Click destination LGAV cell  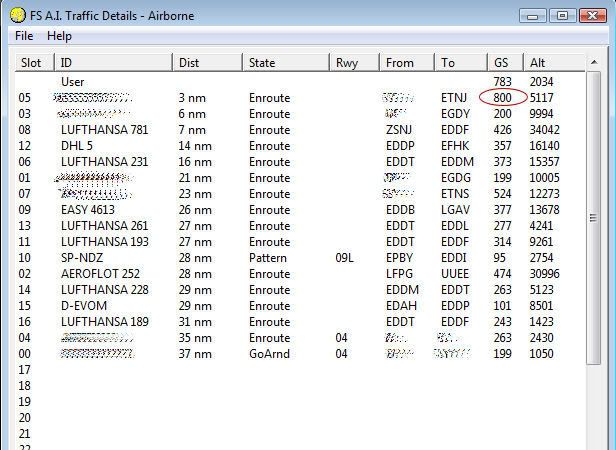[455, 209]
